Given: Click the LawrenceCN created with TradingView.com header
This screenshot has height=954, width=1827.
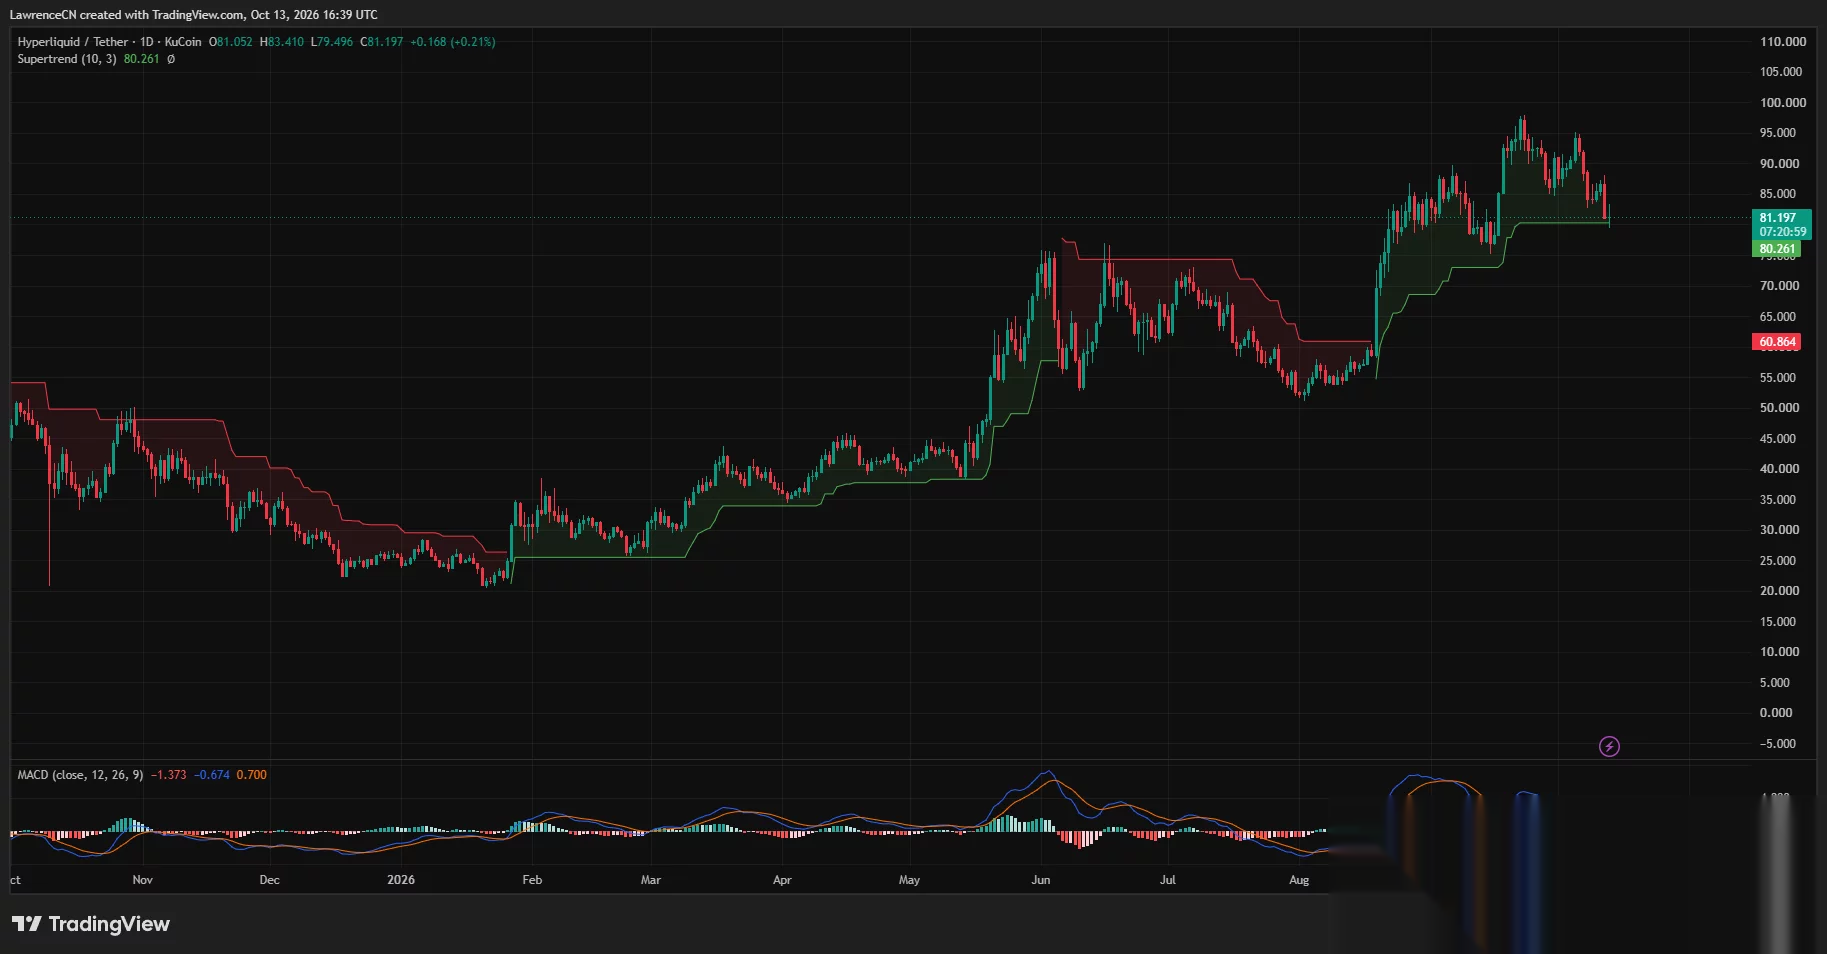Looking at the screenshot, I should [194, 15].
